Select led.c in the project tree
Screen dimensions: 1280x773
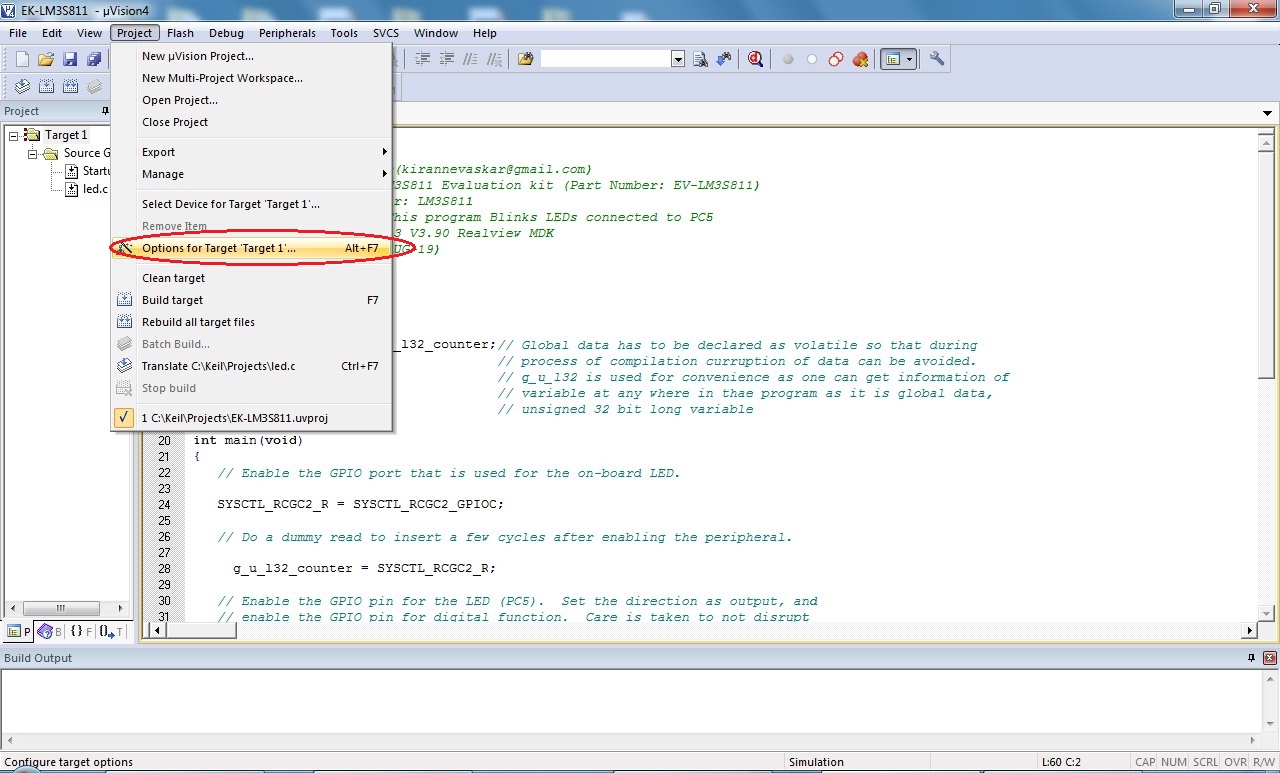tap(94, 189)
